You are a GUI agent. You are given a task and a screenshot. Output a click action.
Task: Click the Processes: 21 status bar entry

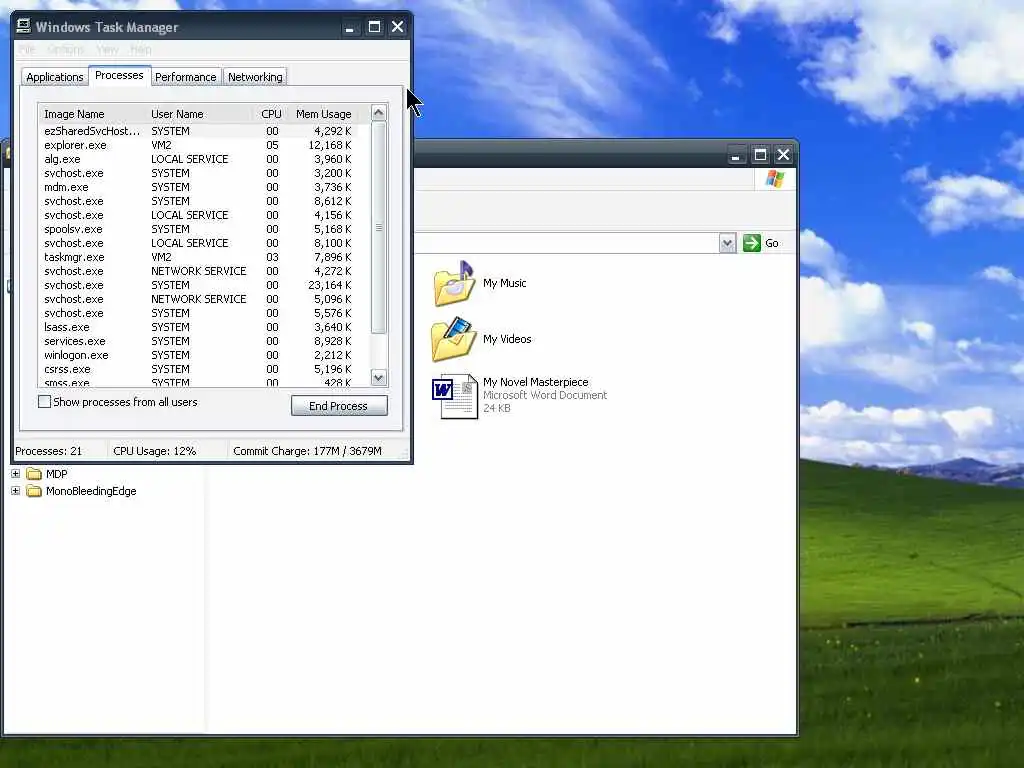[49, 451]
